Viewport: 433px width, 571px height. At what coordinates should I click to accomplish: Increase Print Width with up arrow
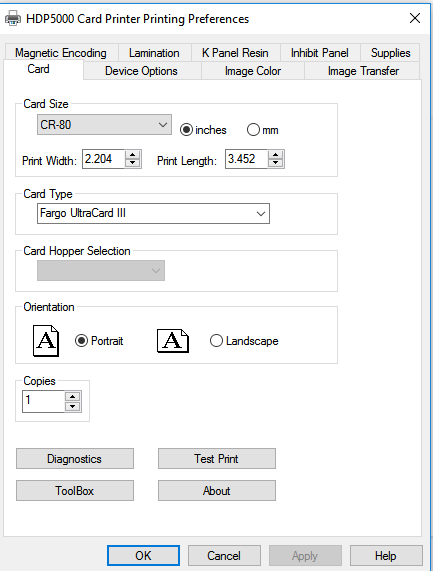pos(133,155)
